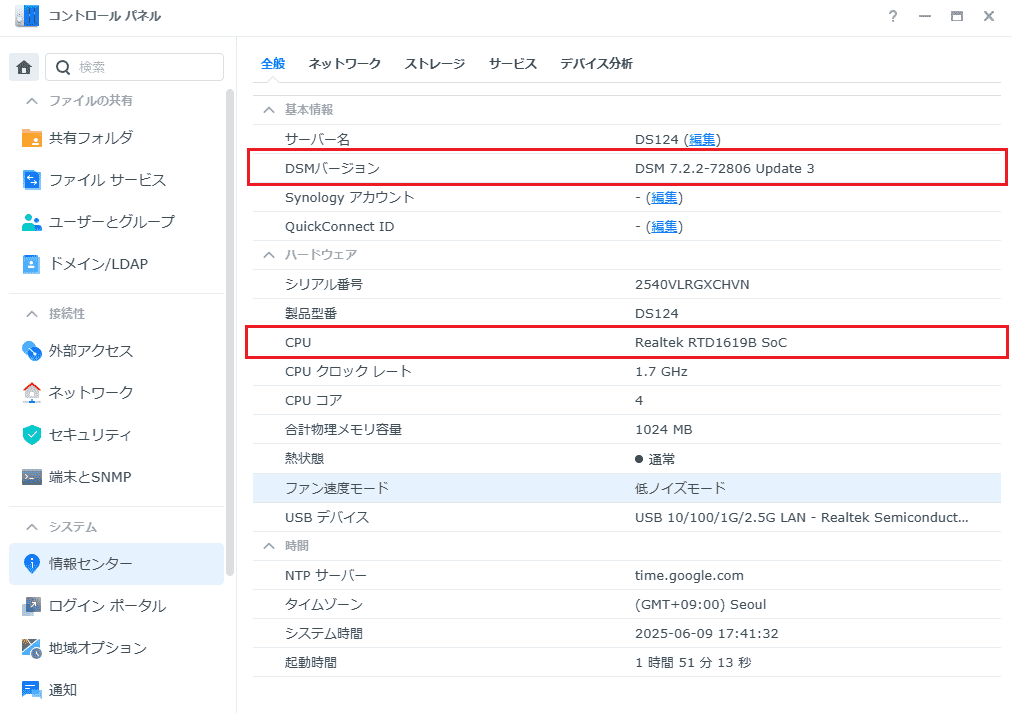
Task: Focus the 検索 search field
Action: point(134,67)
